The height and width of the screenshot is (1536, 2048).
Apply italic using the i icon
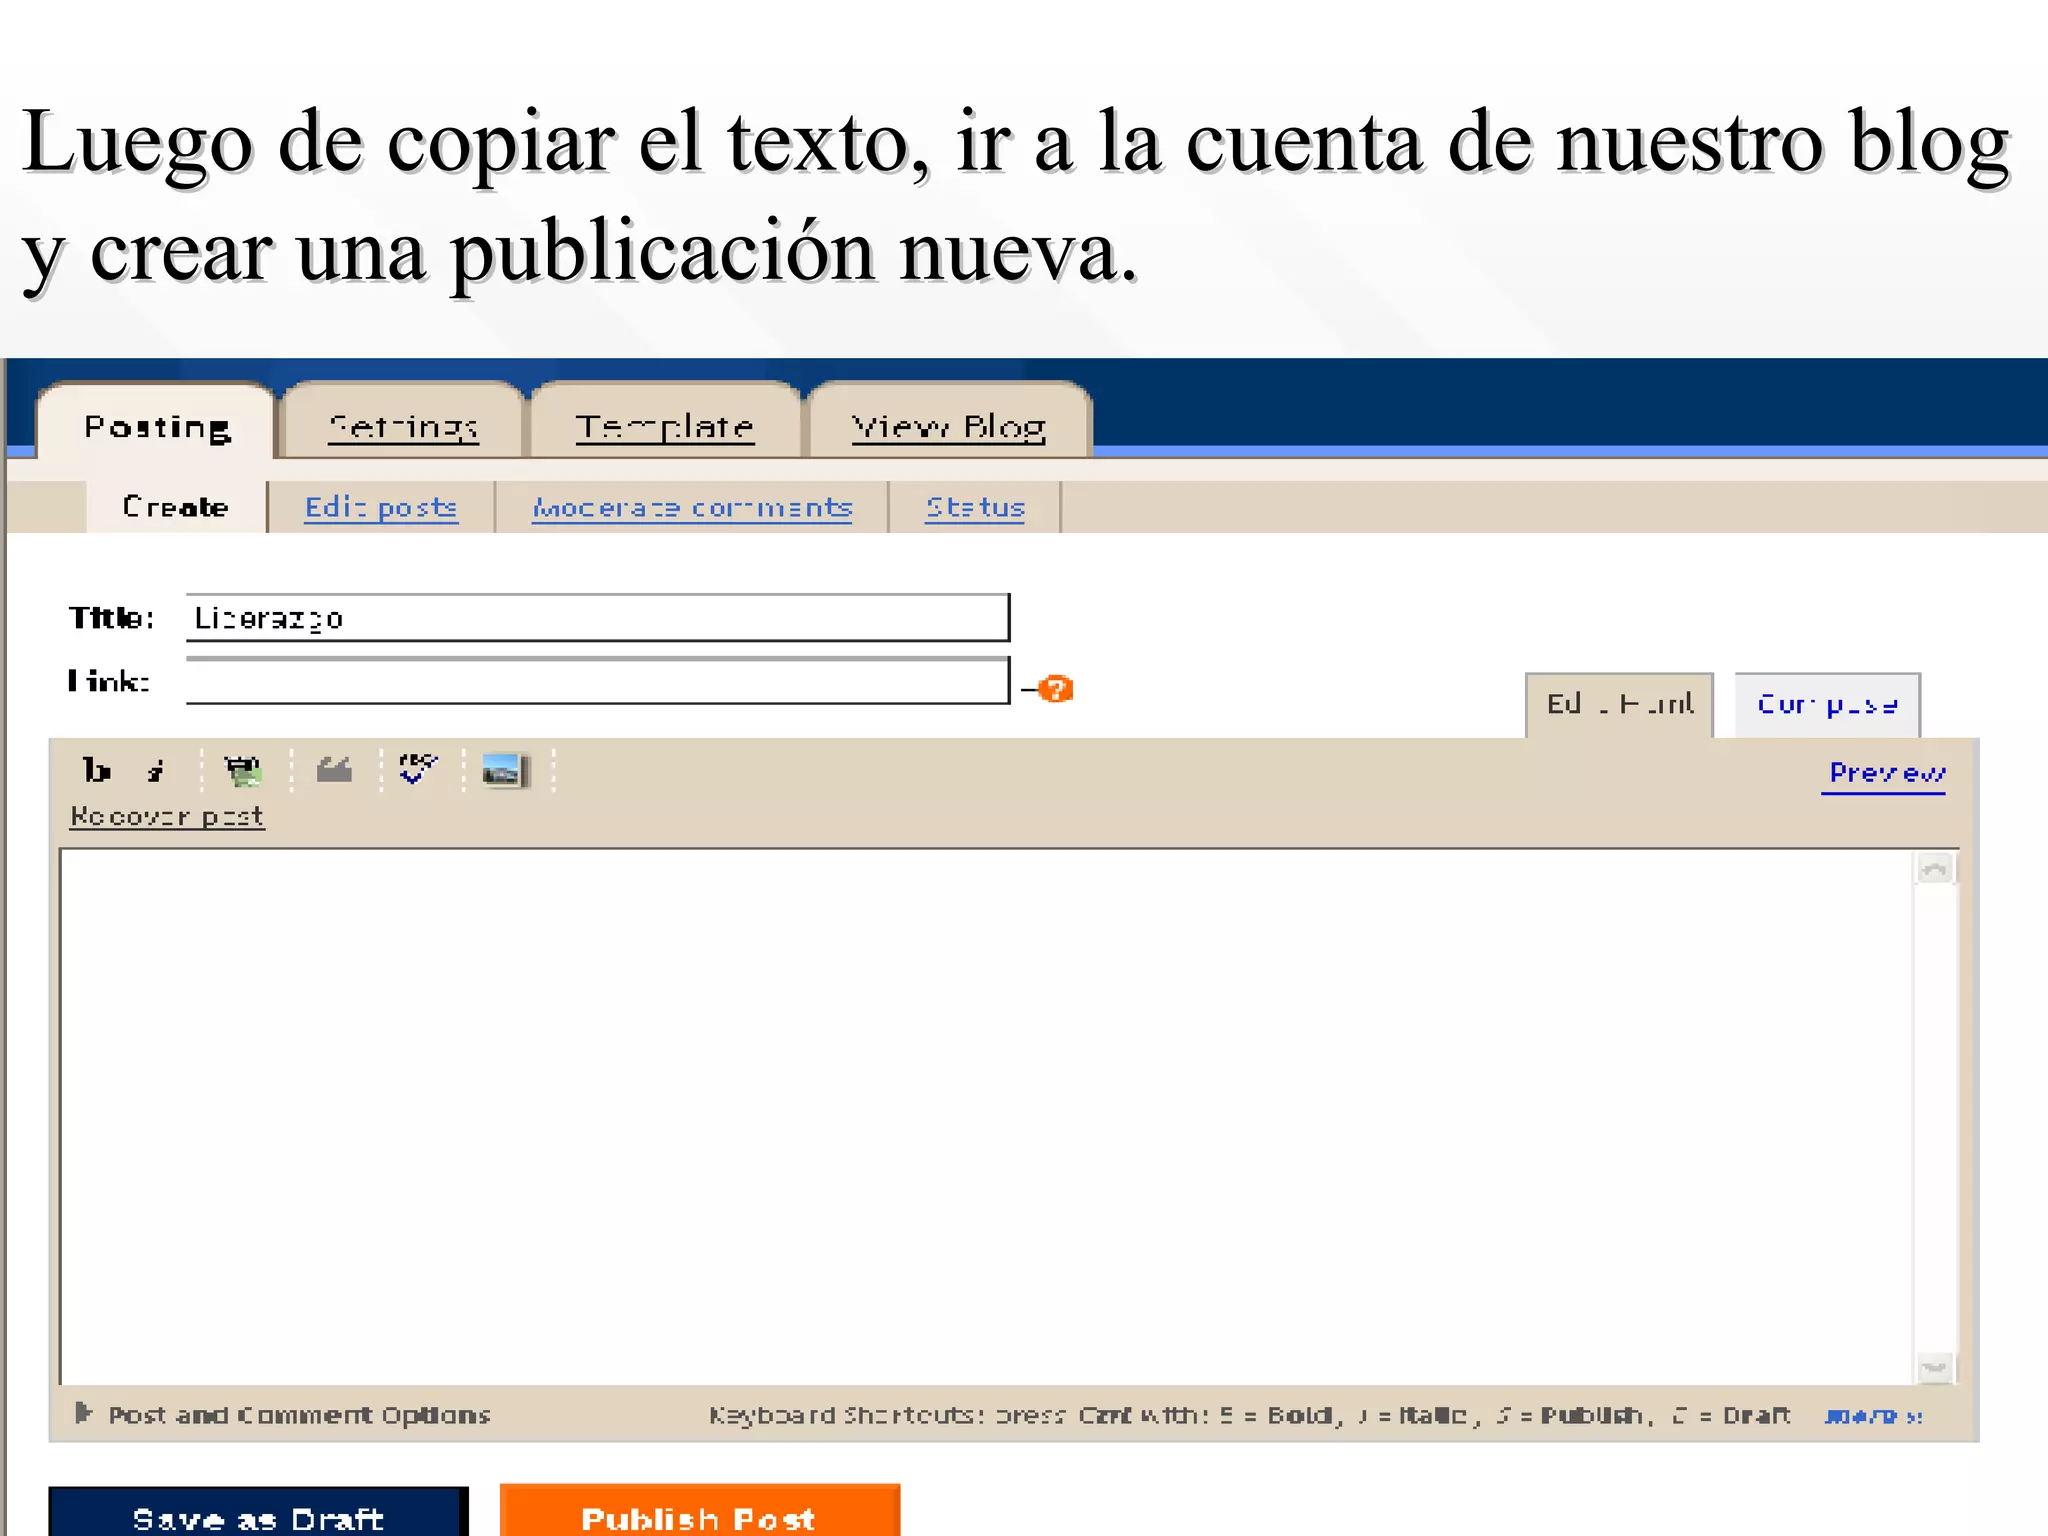(x=155, y=771)
